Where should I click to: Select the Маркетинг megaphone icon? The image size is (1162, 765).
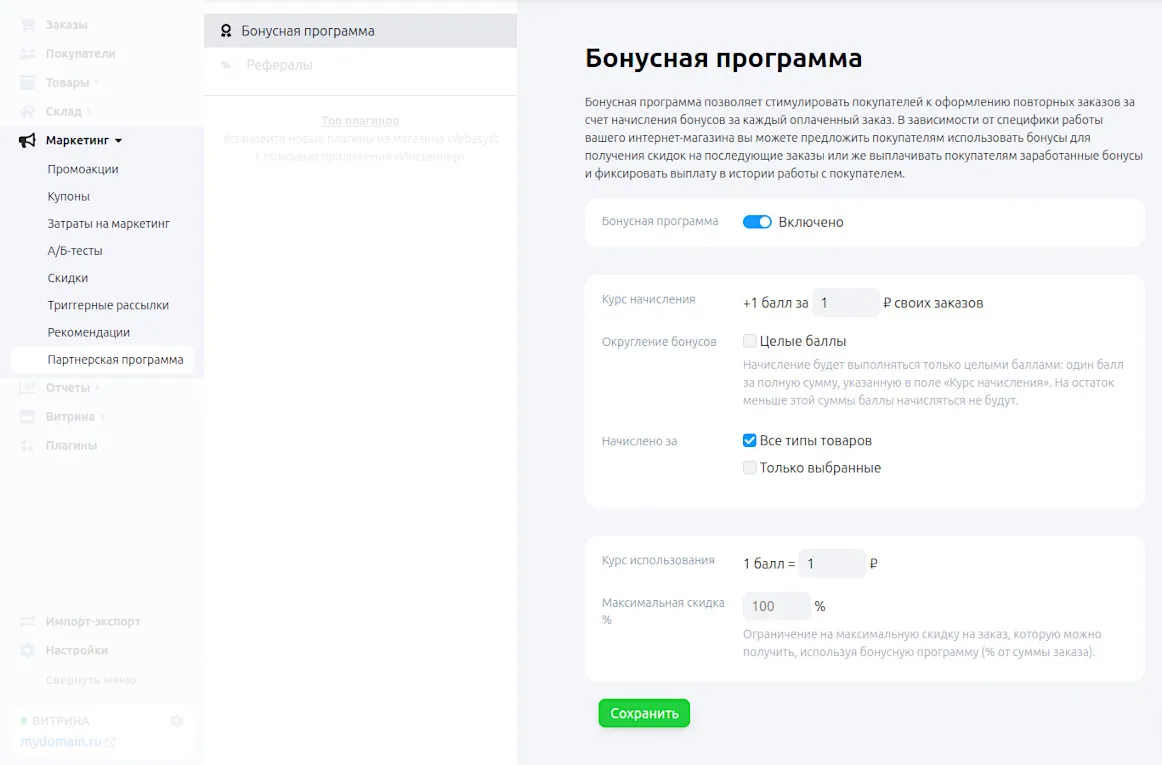25,140
